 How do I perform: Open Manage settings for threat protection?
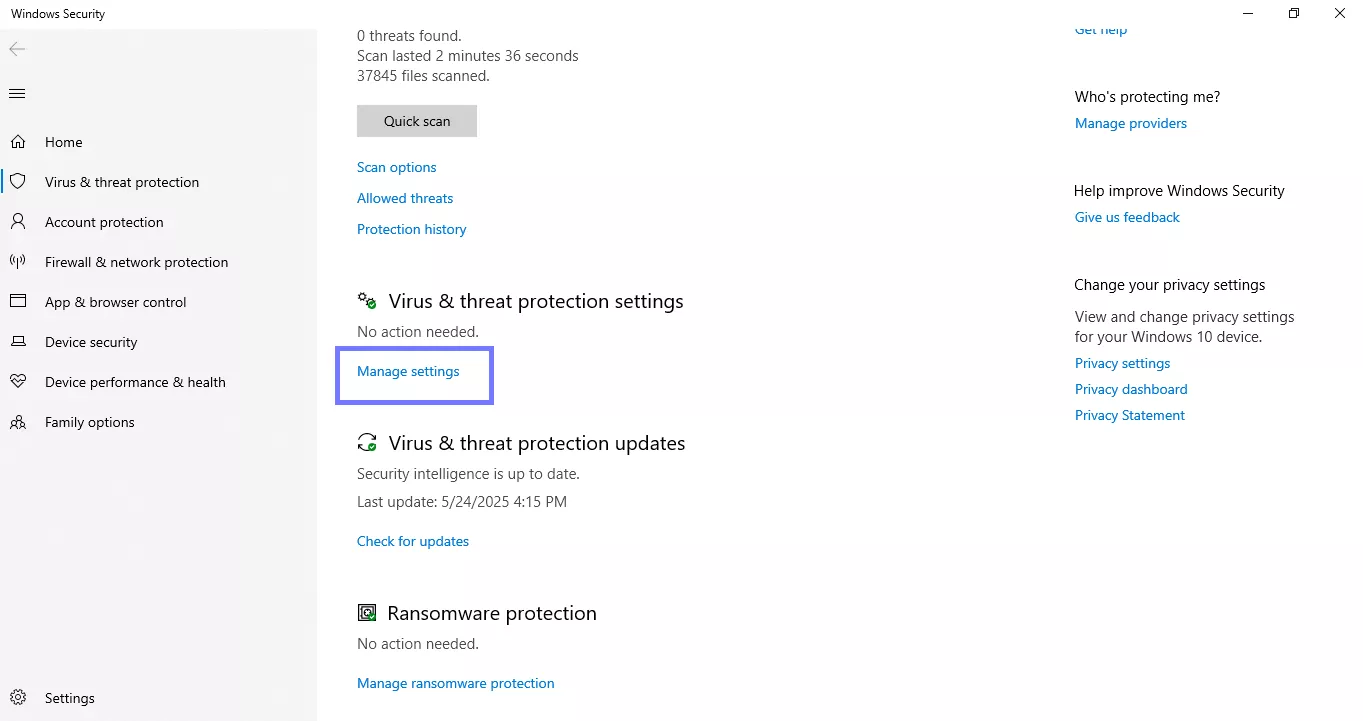coord(407,371)
